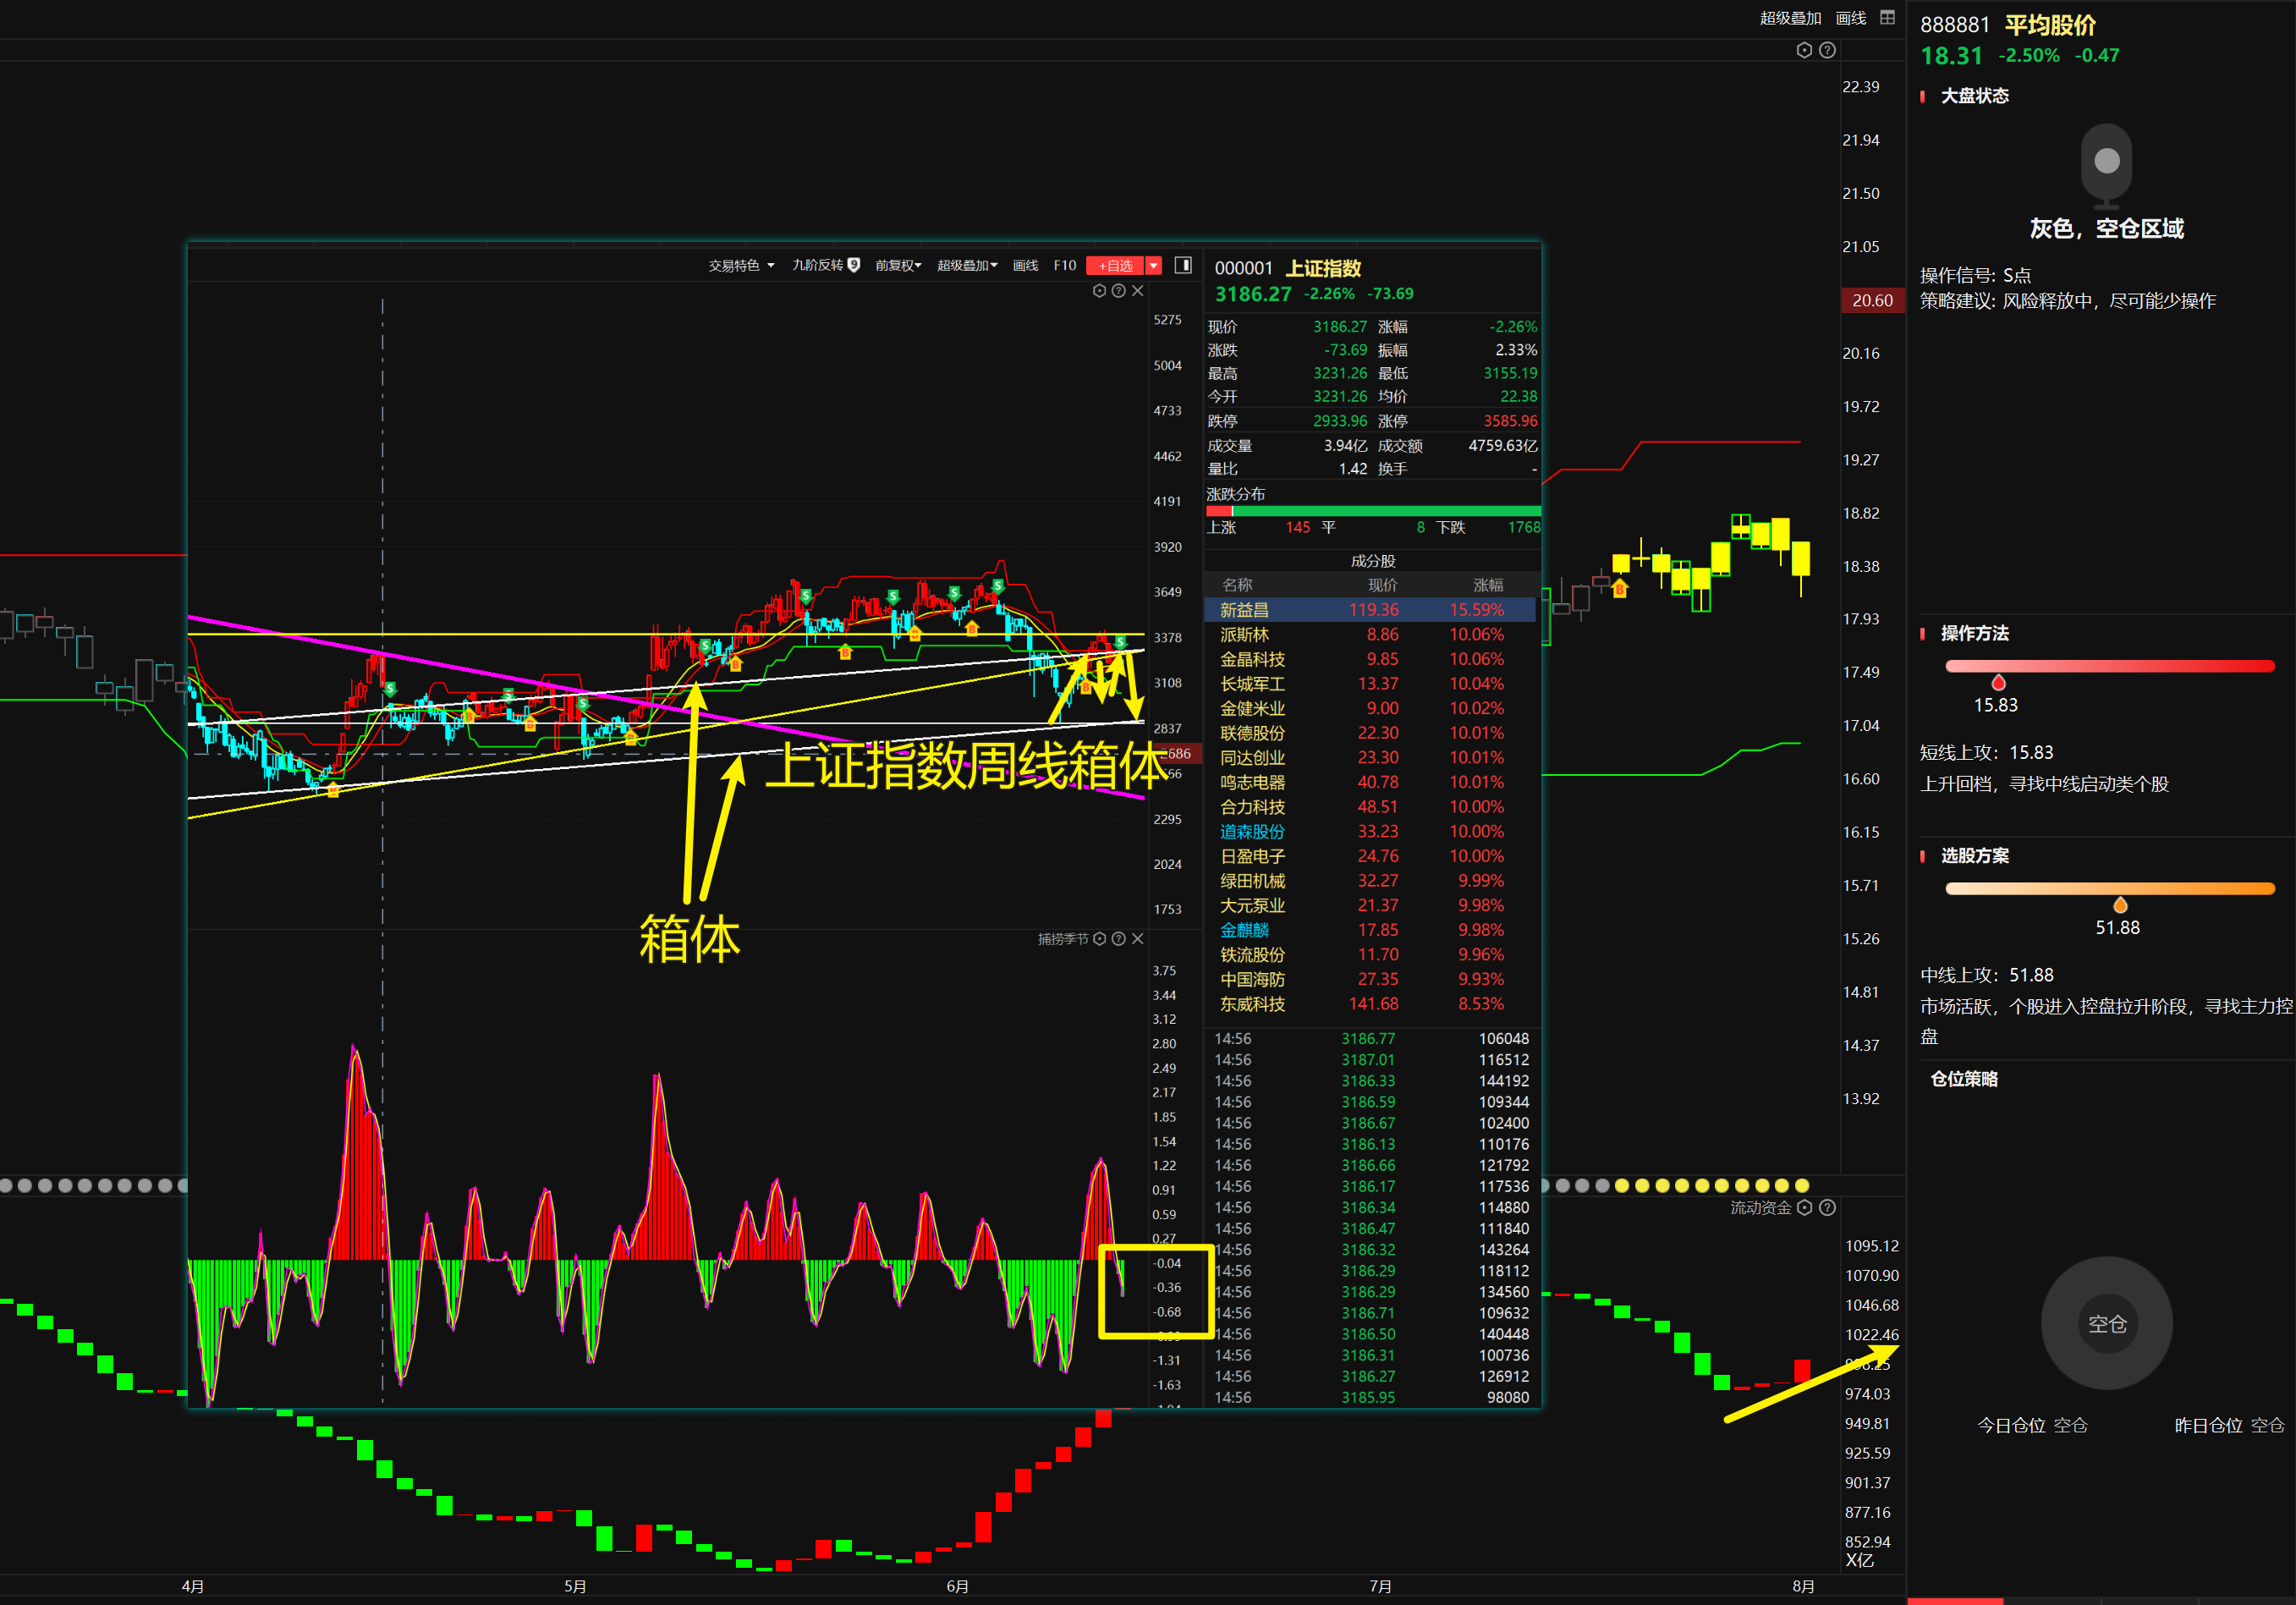Screen dimensions: 2296x1605
Task: Add index to watchlist with +自选
Action: [1115, 265]
